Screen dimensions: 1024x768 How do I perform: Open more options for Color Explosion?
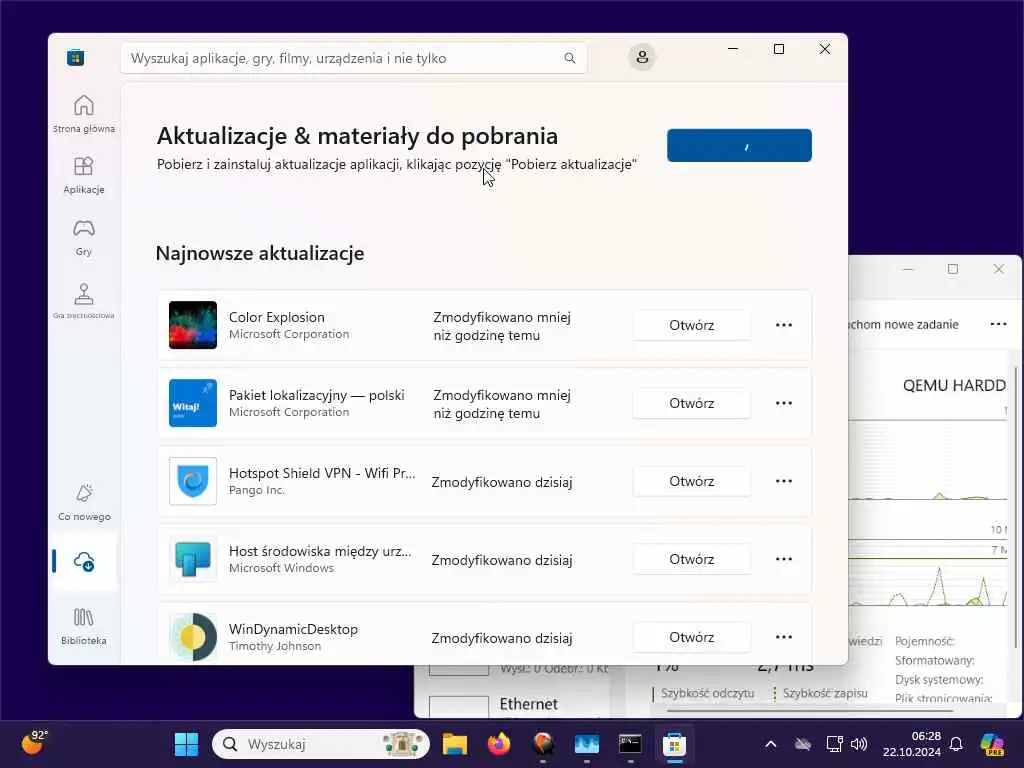point(784,325)
